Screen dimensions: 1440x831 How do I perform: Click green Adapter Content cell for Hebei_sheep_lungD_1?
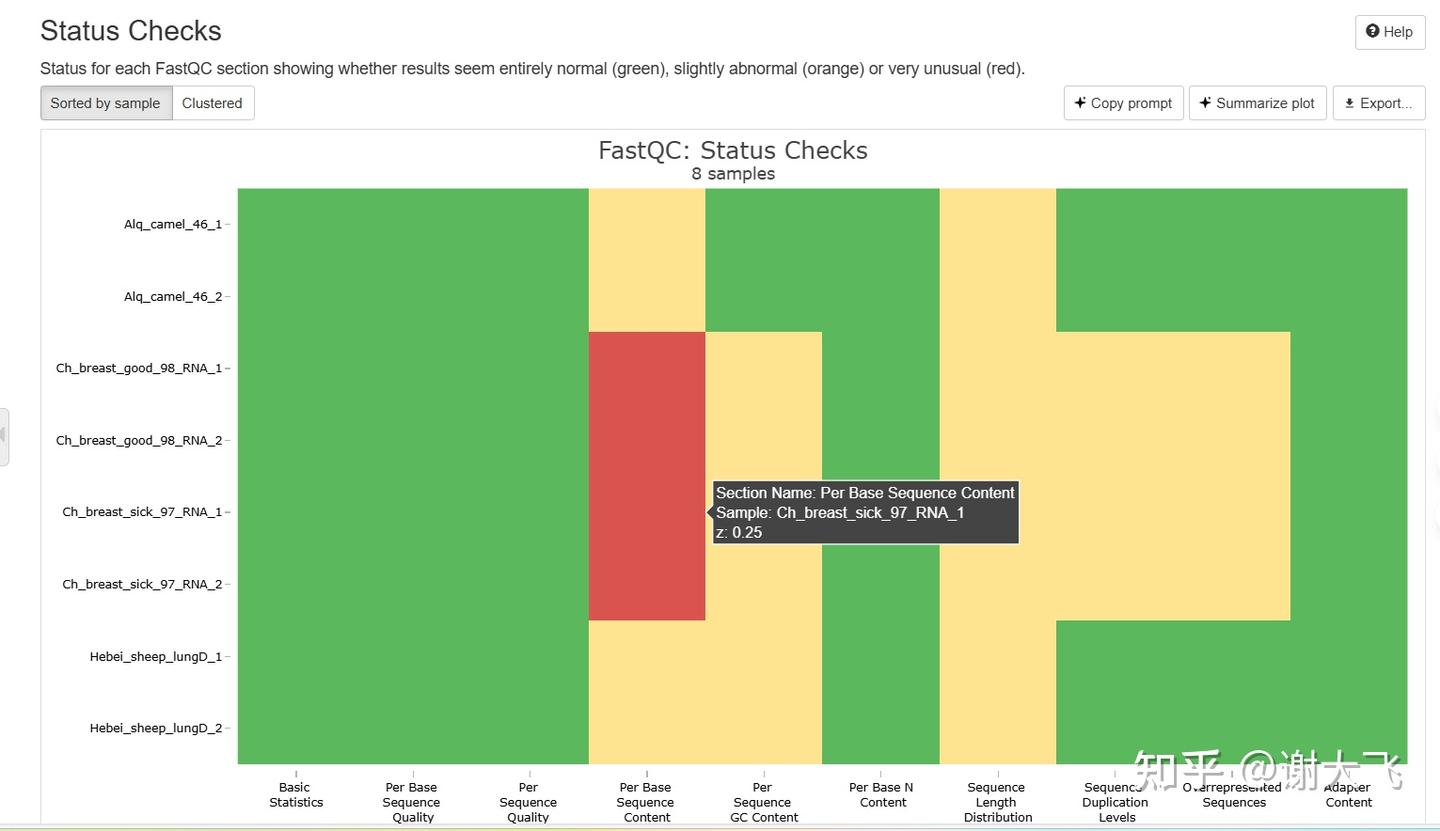pyautogui.click(x=1348, y=657)
